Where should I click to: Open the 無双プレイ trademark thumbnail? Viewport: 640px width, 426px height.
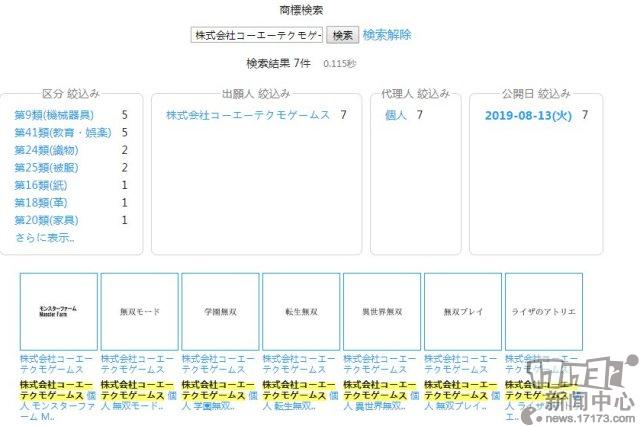pos(463,312)
